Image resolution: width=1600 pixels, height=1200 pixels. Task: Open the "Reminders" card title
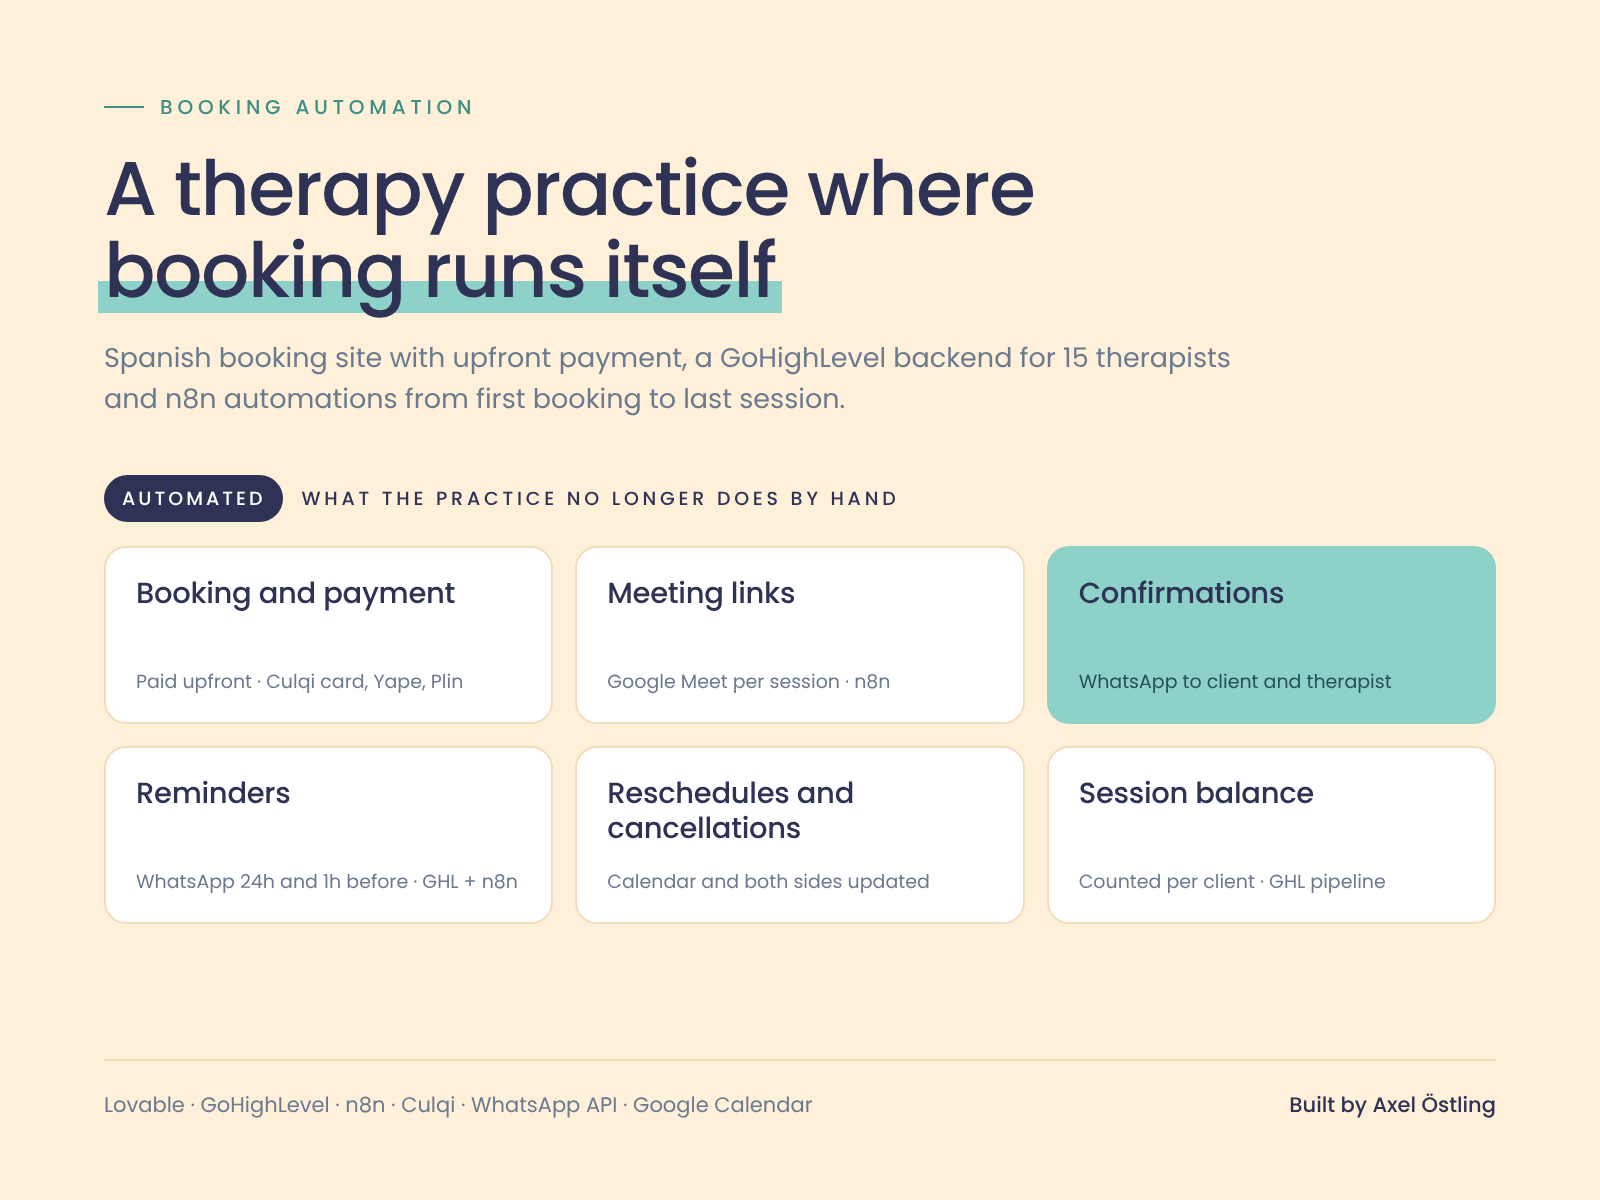(x=213, y=793)
